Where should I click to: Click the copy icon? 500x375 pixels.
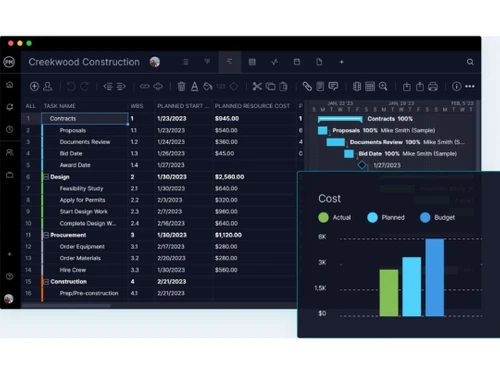pyautogui.click(x=270, y=86)
